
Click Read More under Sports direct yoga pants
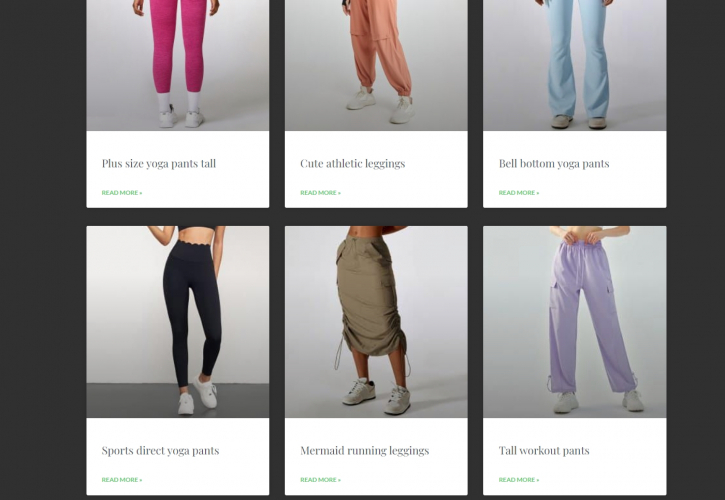(x=122, y=480)
